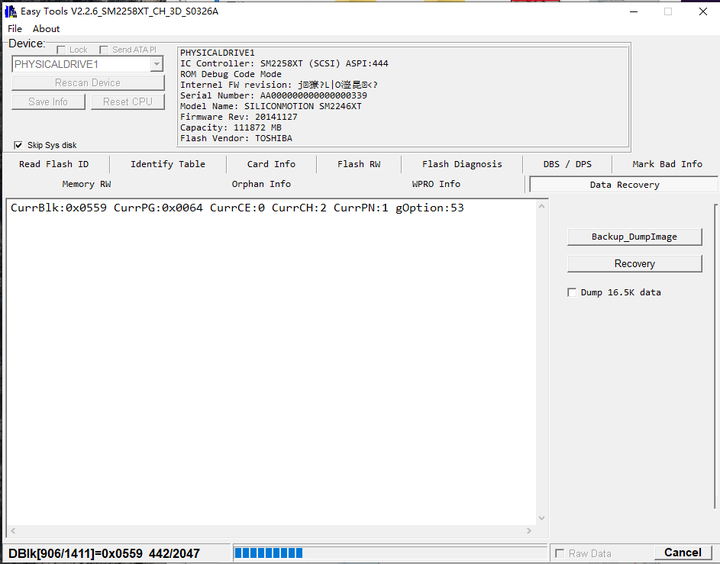
Task: Click the ROM Debug Code Mode line
Action: click(x=231, y=74)
